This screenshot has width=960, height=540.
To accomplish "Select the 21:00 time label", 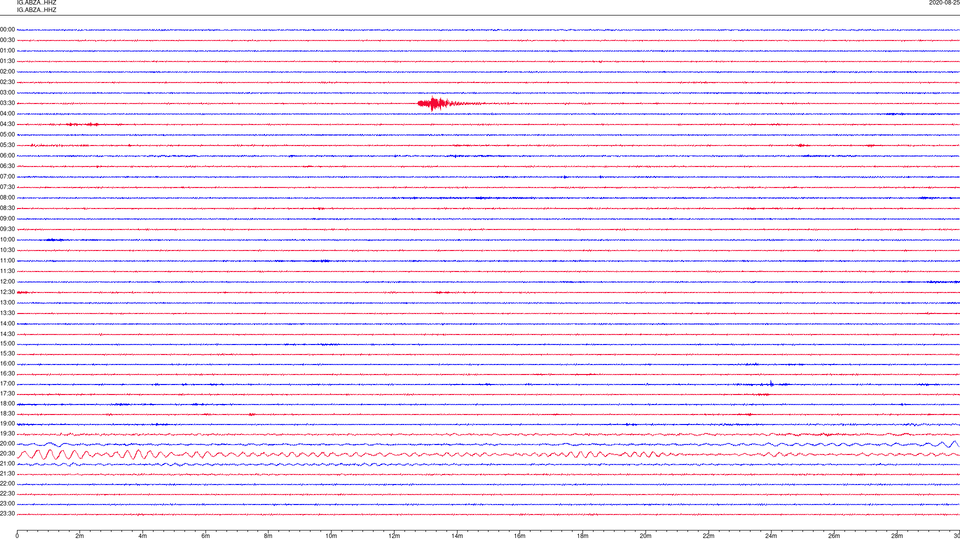I will click(7, 463).
